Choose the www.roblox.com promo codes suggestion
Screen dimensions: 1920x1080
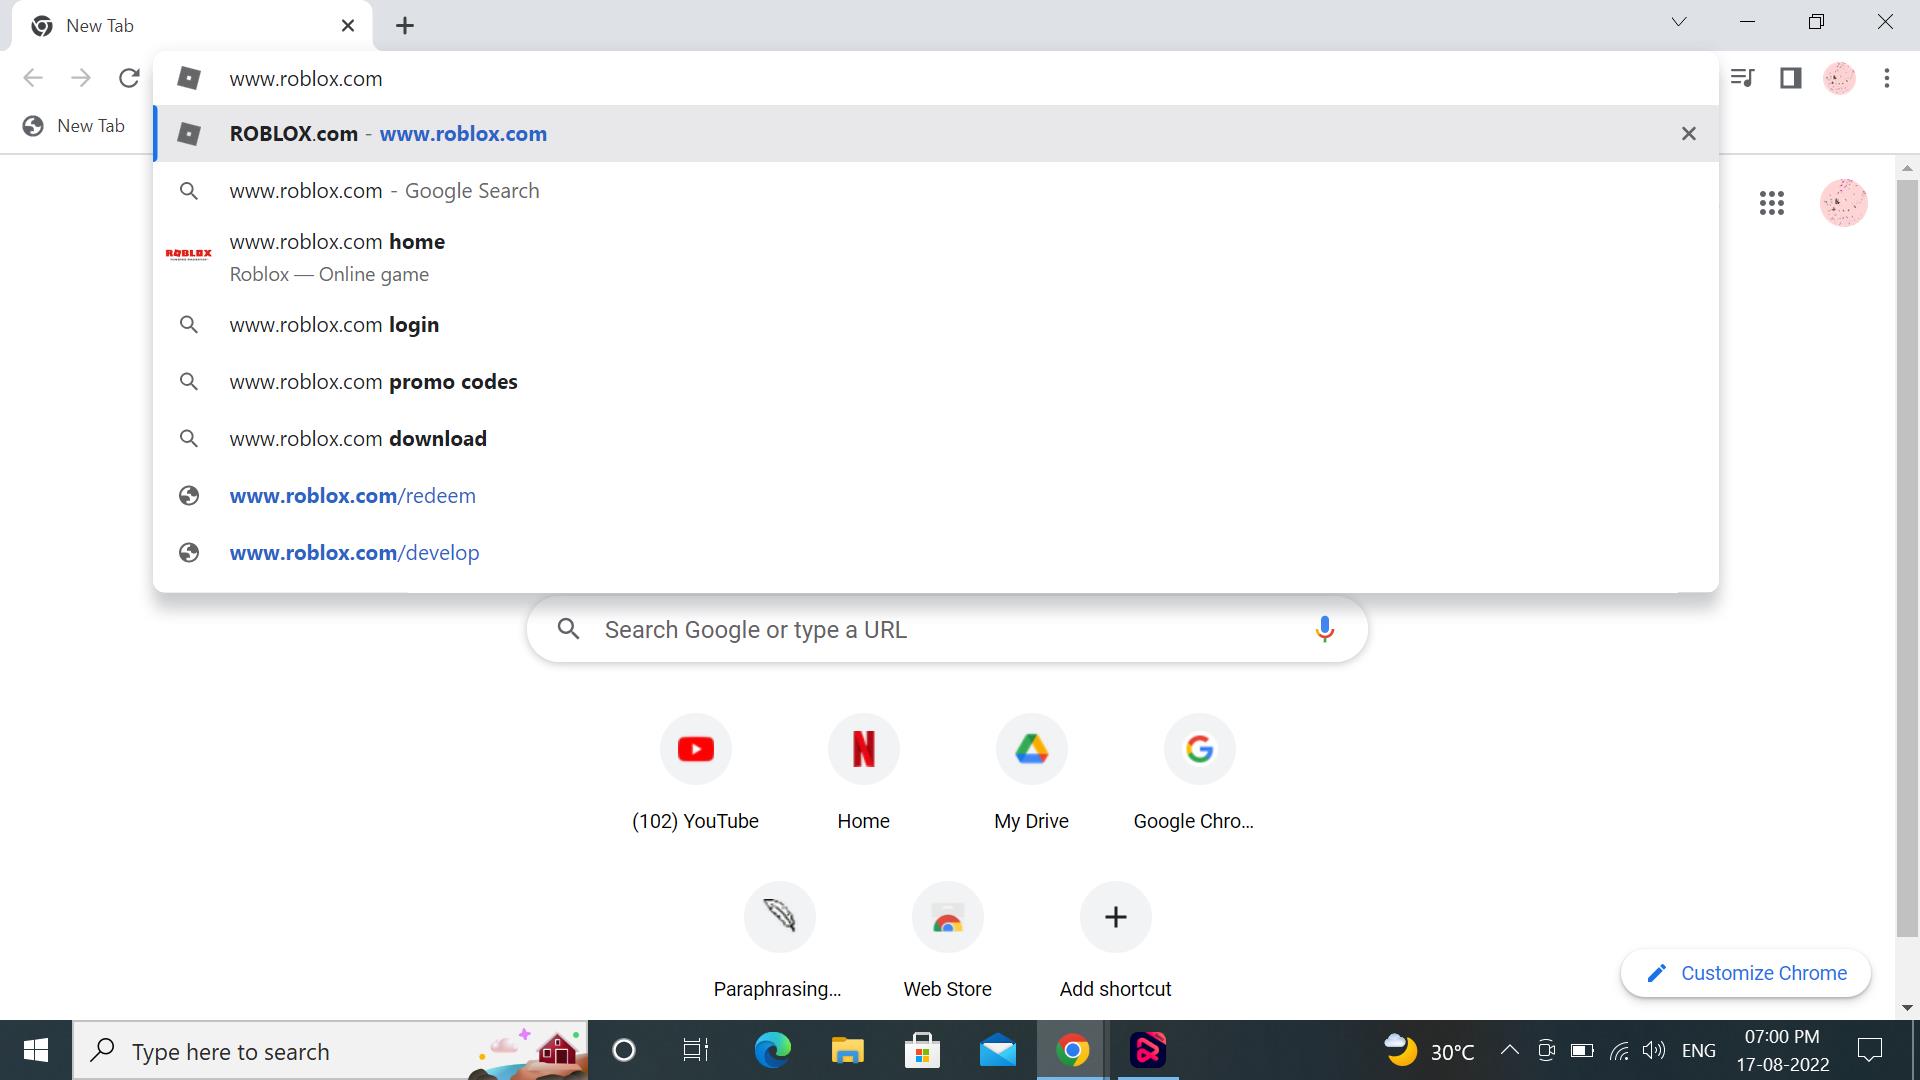click(x=936, y=381)
